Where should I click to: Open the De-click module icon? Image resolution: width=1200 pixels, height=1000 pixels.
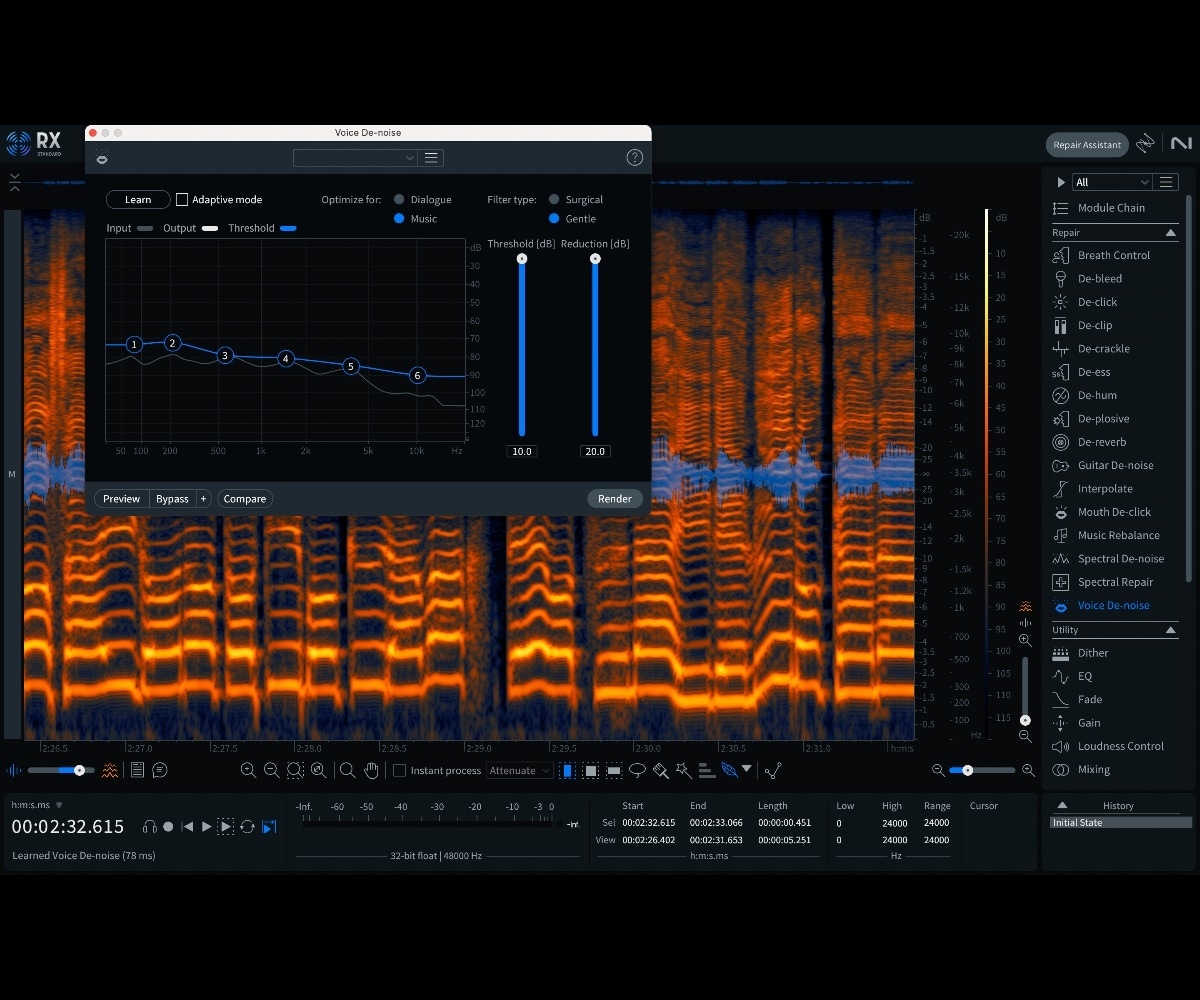1061,302
